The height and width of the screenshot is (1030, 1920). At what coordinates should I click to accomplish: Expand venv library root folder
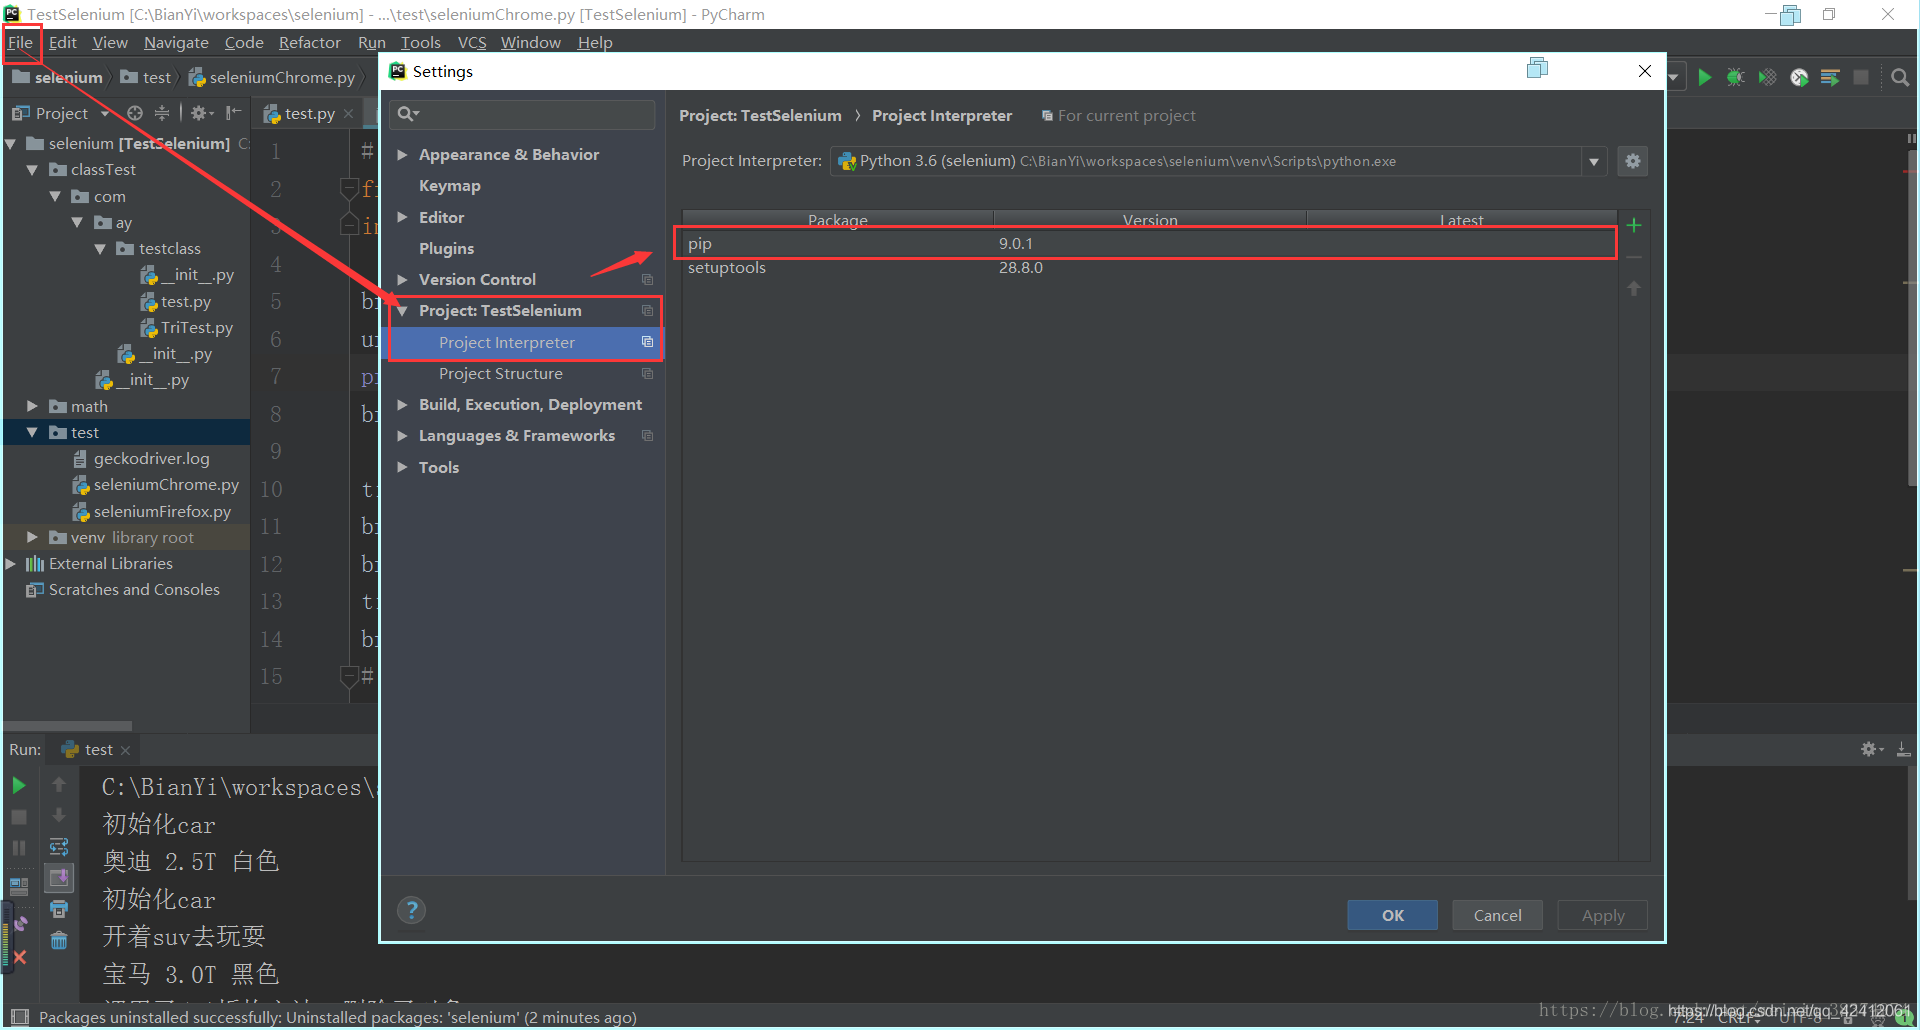pyautogui.click(x=32, y=537)
